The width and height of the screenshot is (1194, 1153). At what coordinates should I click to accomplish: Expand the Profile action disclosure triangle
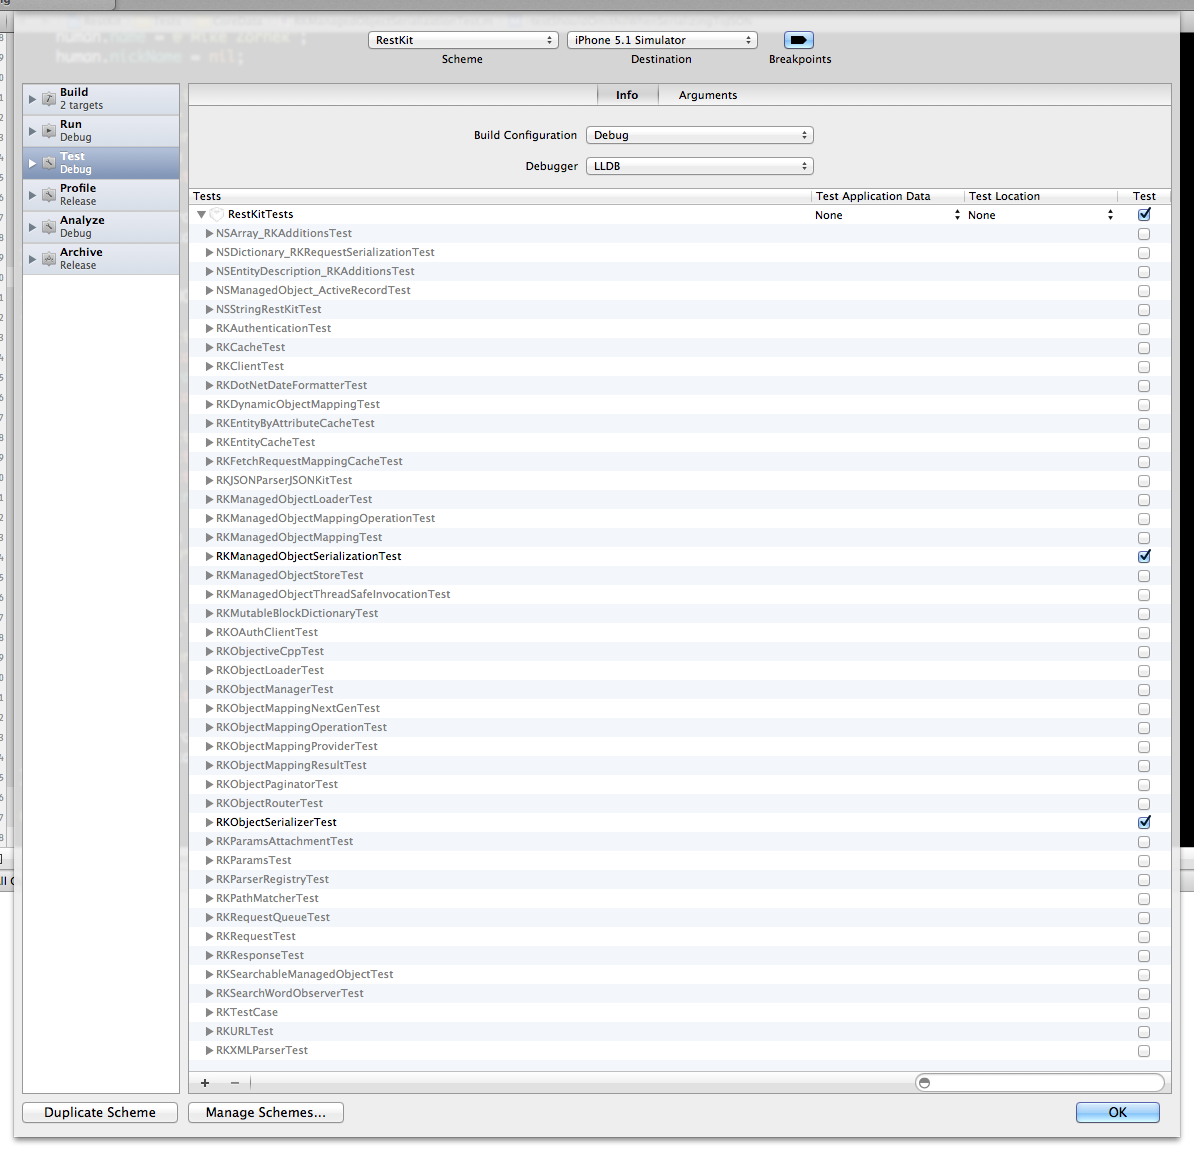pyautogui.click(x=32, y=195)
